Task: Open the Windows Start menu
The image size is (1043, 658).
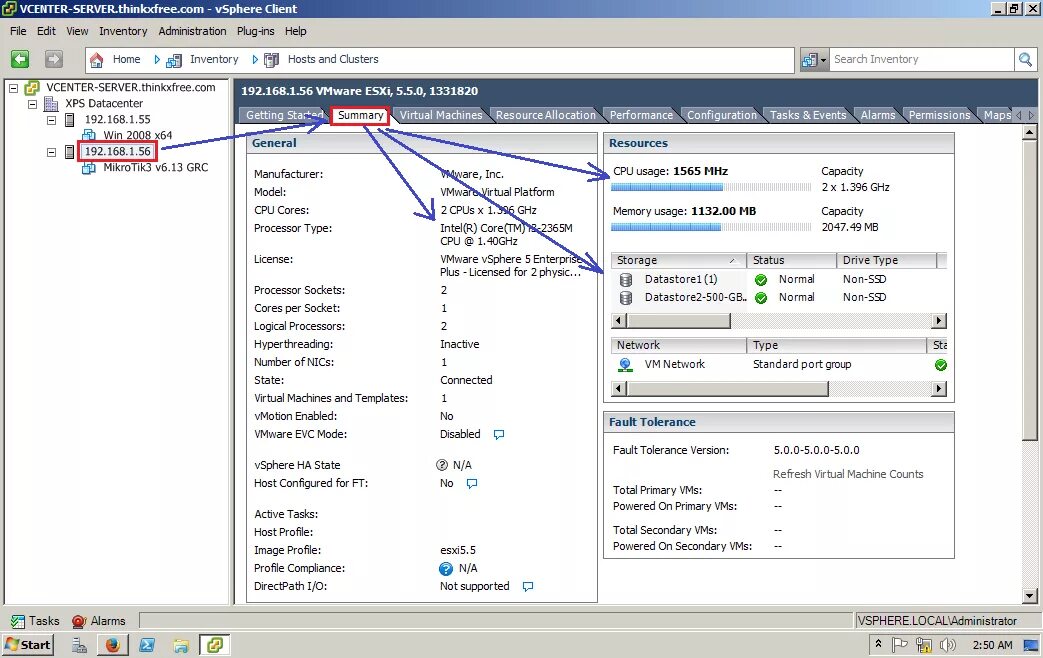Action: point(28,645)
